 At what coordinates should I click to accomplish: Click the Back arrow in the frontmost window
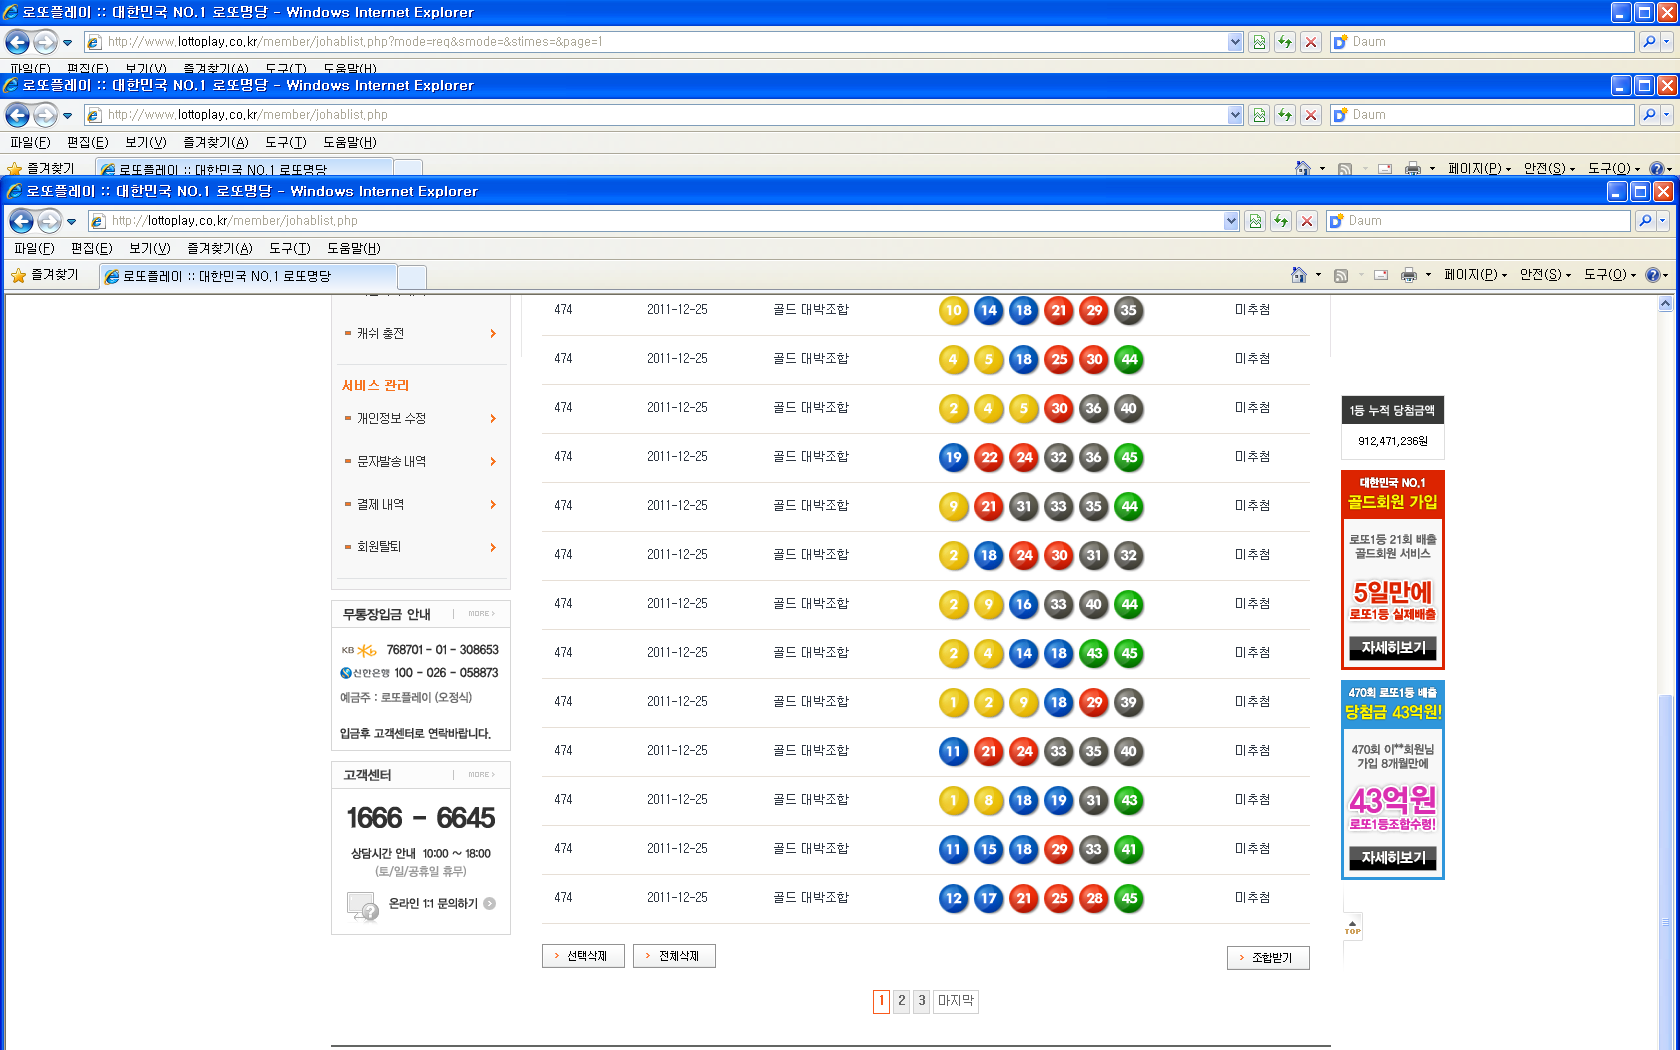(x=21, y=221)
